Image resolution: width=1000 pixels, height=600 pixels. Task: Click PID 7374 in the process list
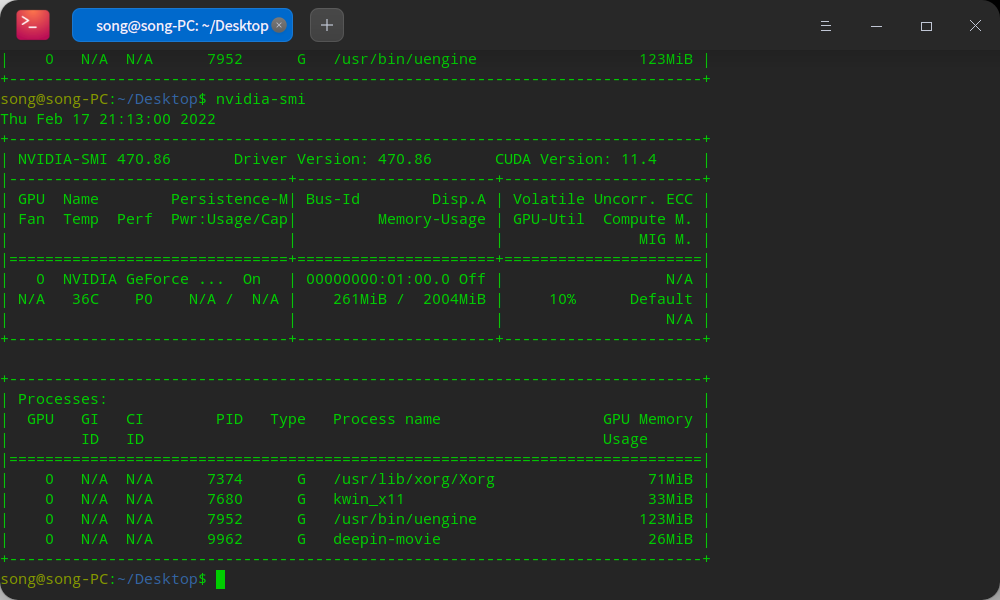(225, 479)
